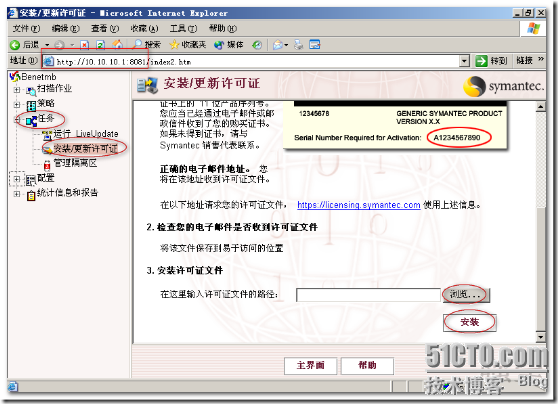Click the 扫描作业 magnifier icon

[31, 91]
